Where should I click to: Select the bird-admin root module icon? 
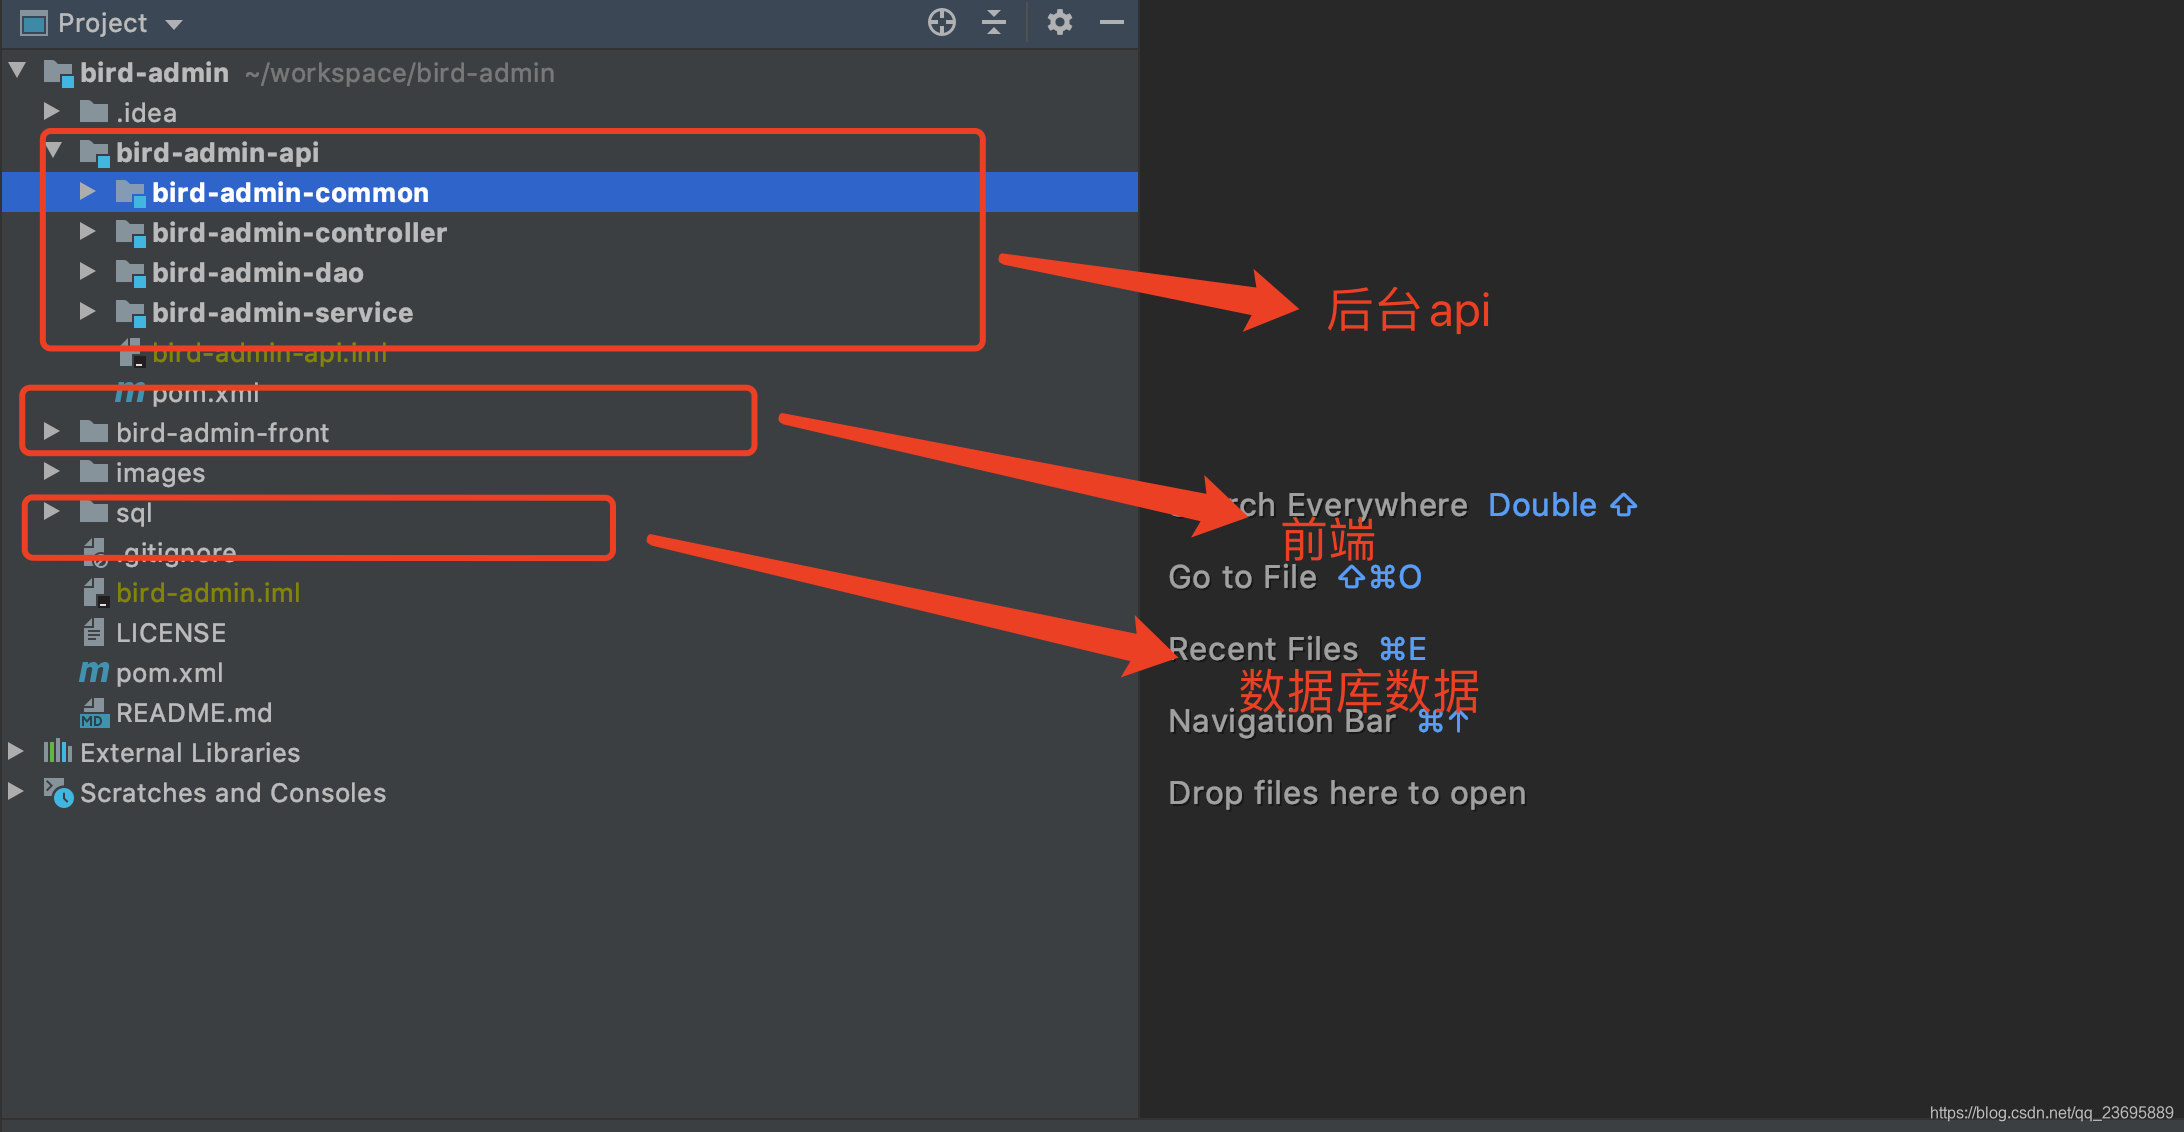59,73
